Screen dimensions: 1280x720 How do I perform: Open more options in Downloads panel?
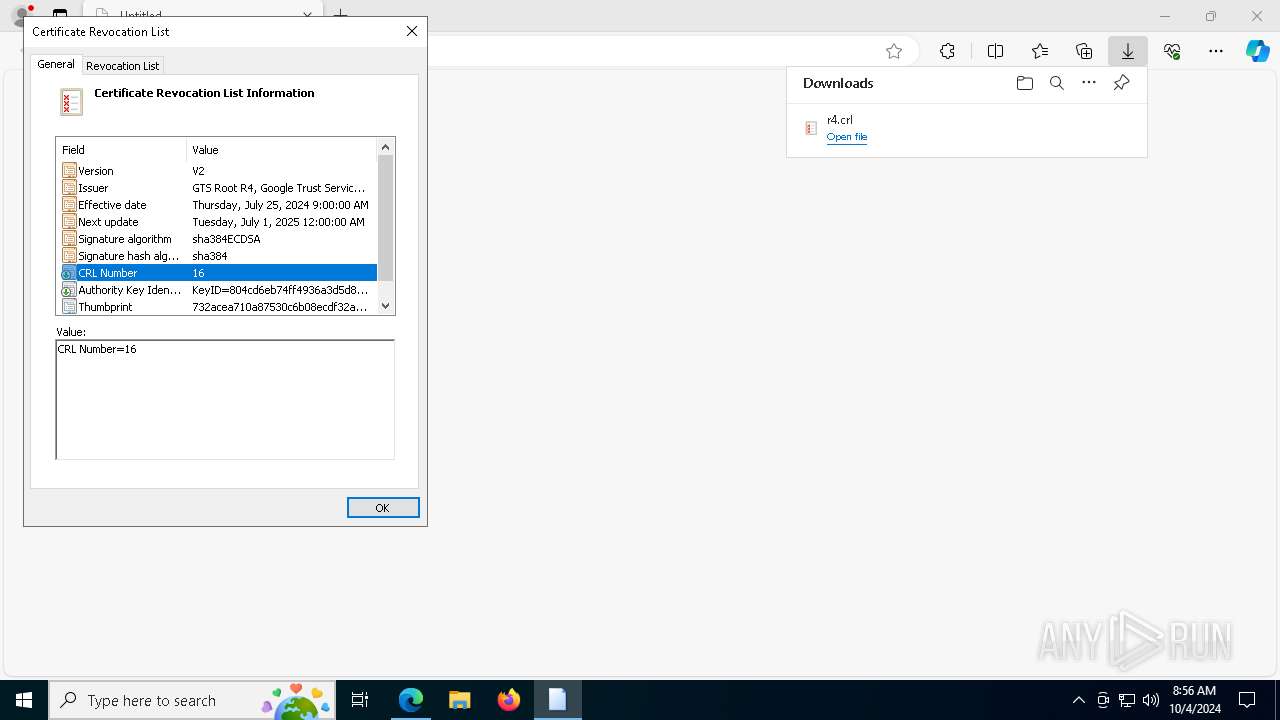(x=1089, y=83)
